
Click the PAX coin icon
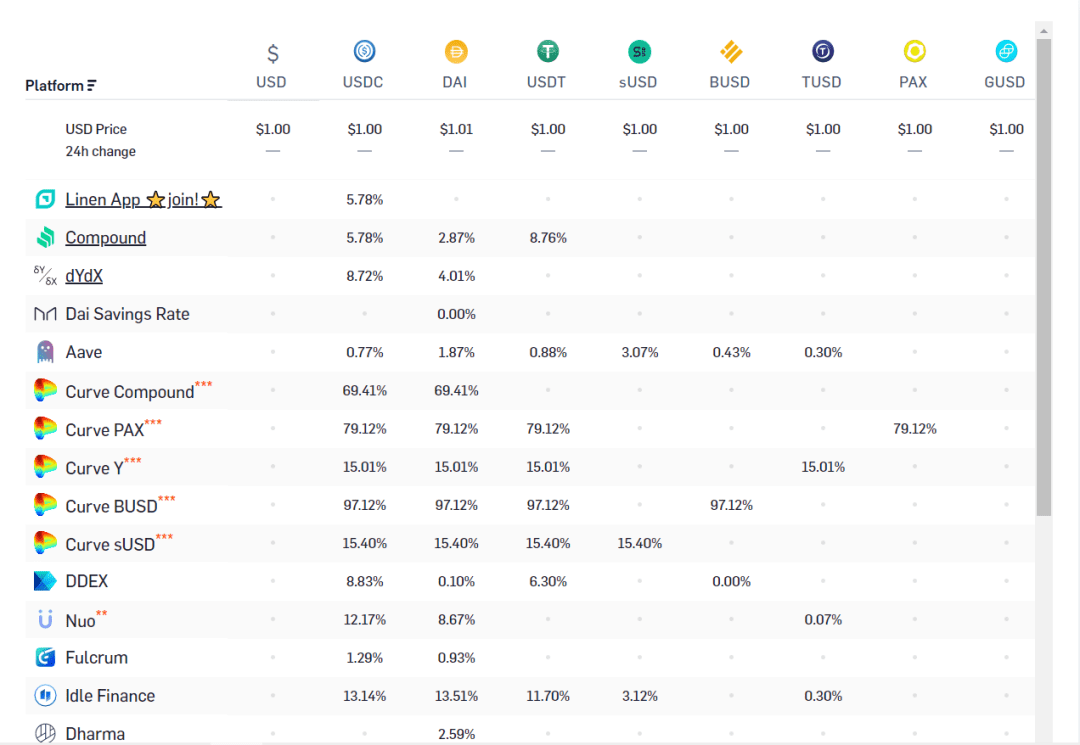click(x=914, y=51)
